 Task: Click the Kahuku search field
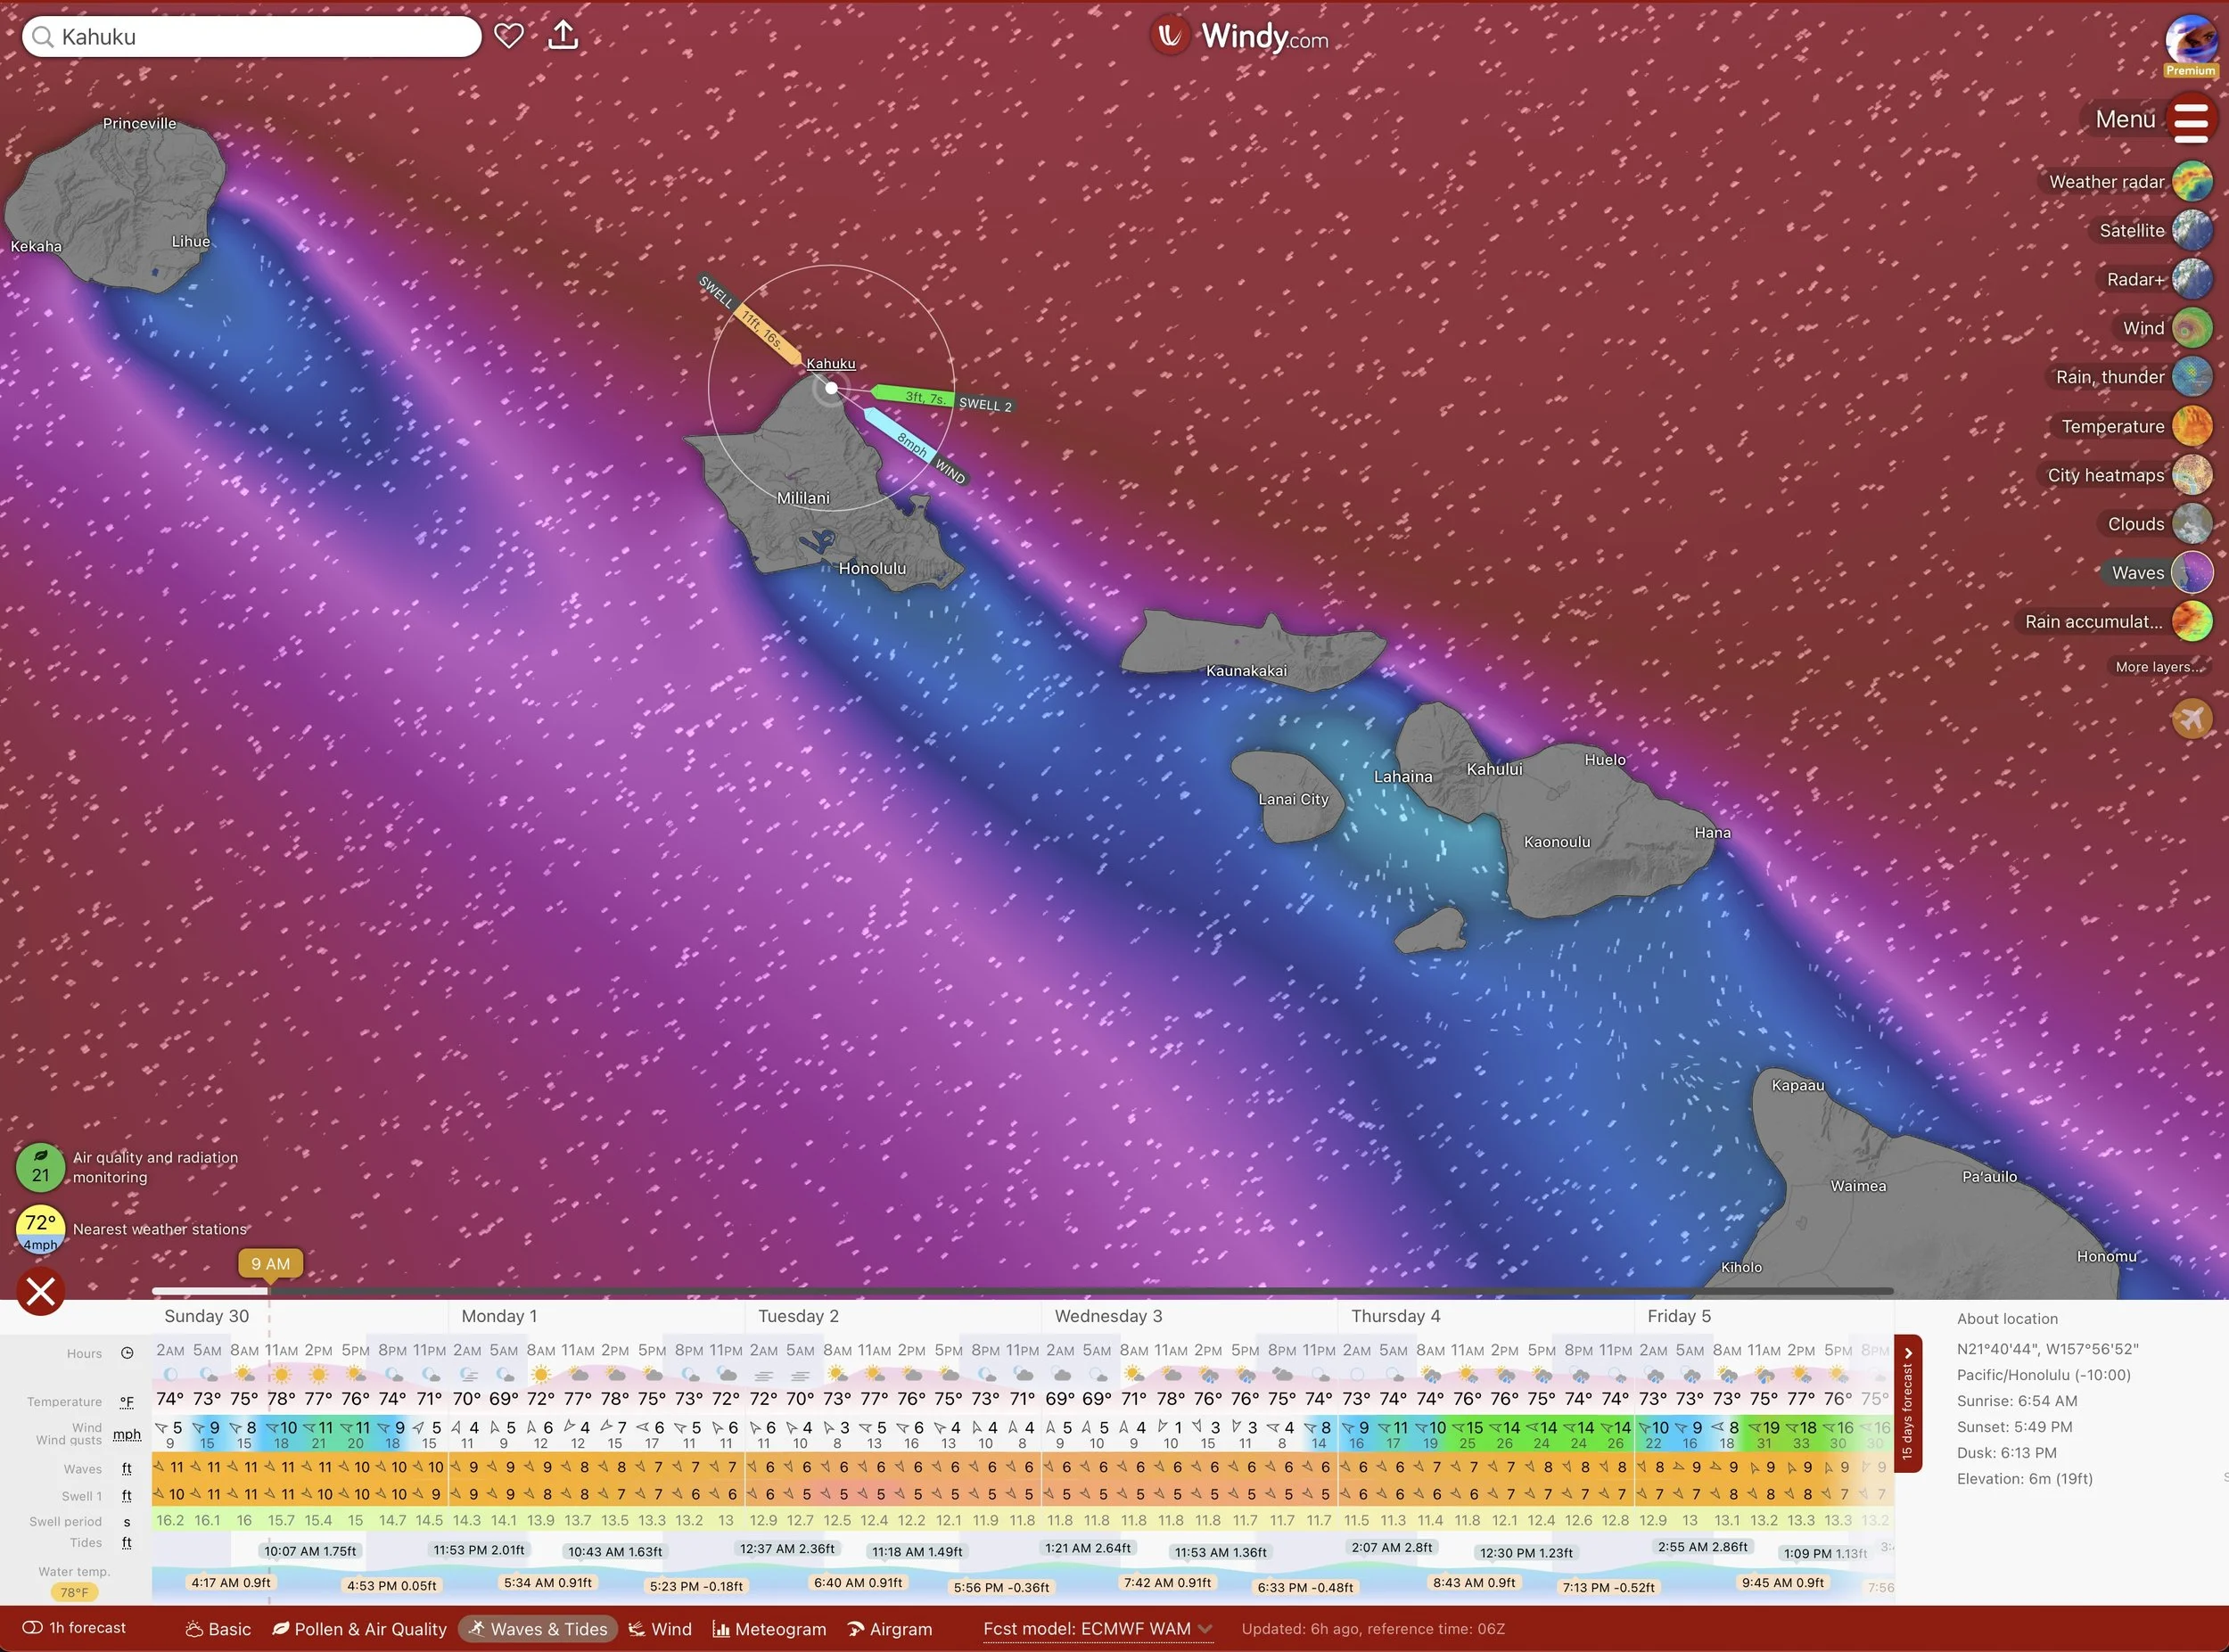pos(250,37)
